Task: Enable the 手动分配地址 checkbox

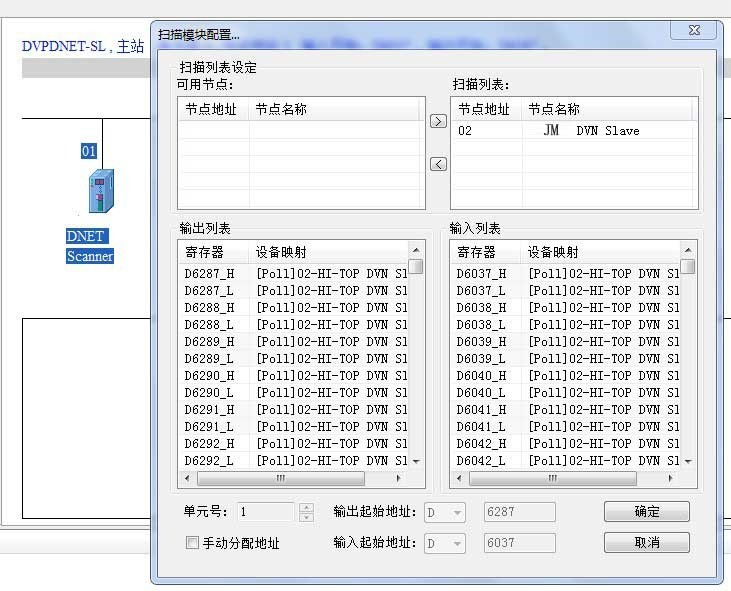Action: pyautogui.click(x=193, y=543)
